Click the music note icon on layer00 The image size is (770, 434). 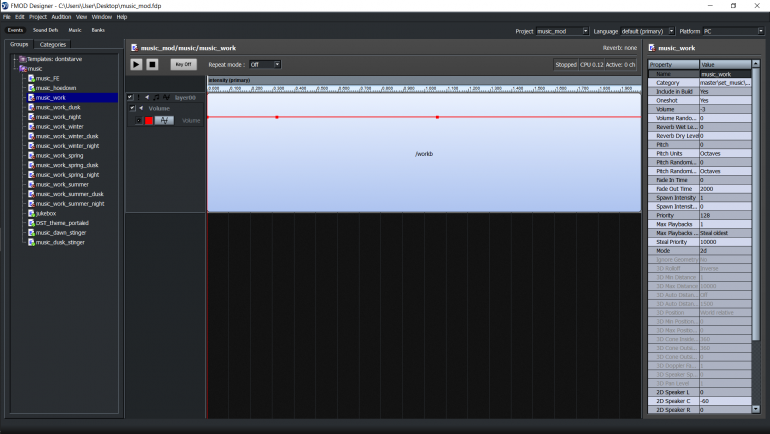156,97
